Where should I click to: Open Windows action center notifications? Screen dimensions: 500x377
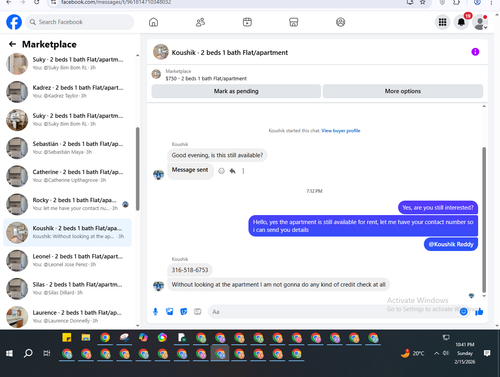[487, 353]
